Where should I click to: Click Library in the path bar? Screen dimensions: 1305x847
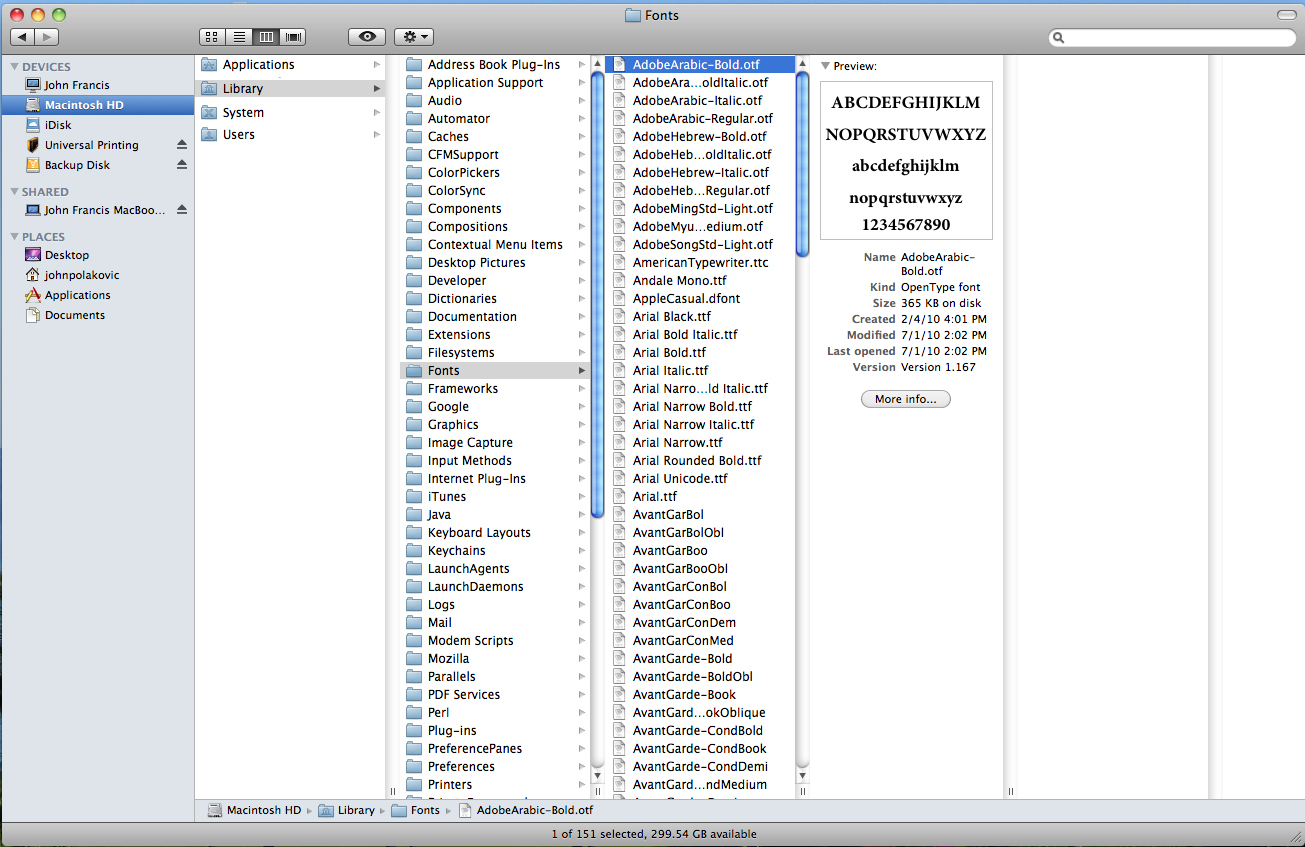(x=355, y=810)
